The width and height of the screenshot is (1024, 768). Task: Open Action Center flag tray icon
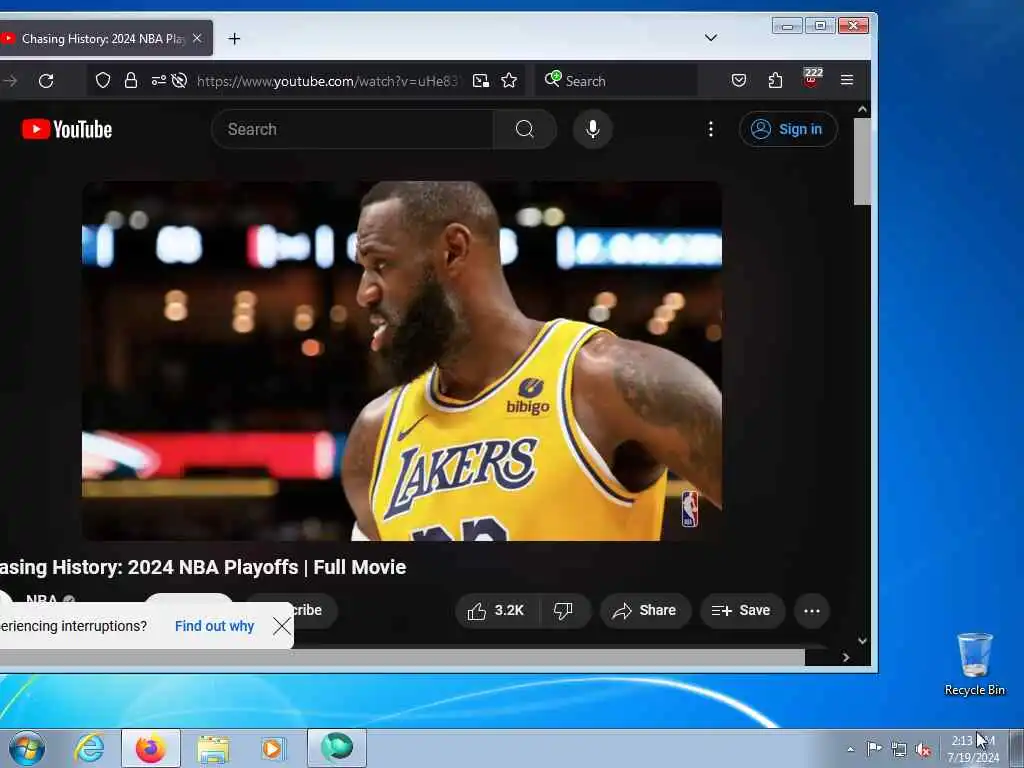tap(874, 748)
